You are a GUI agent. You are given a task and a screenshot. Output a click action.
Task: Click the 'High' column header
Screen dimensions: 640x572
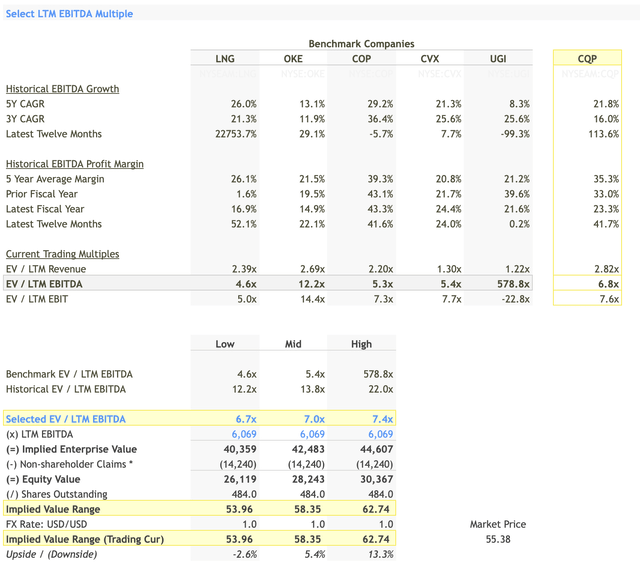pos(361,344)
